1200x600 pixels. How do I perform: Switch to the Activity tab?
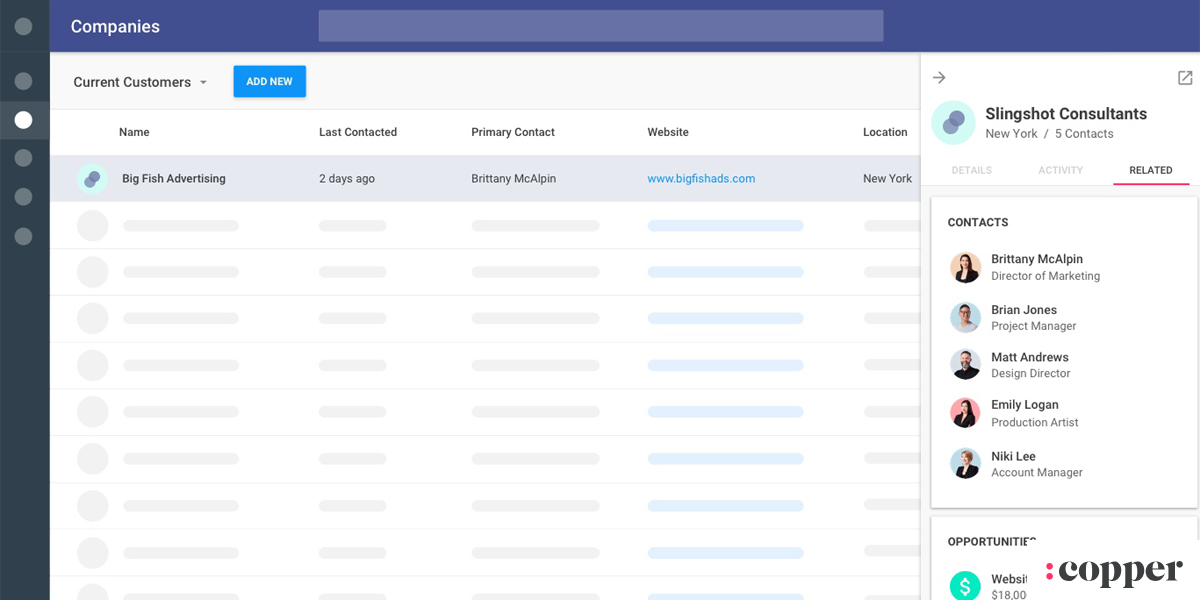click(x=1060, y=170)
